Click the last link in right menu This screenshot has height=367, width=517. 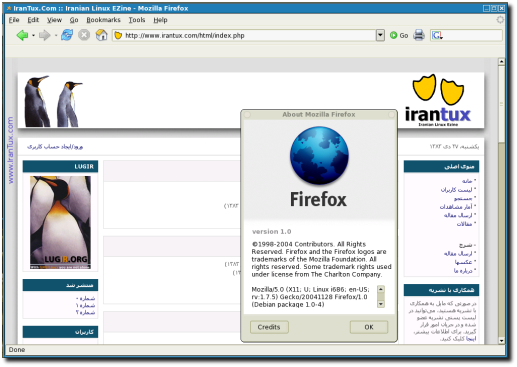[463, 271]
